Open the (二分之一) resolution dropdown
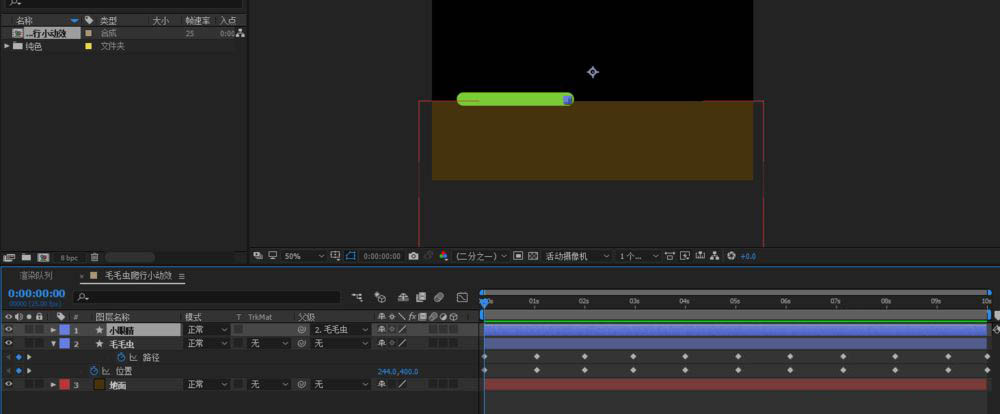1000x414 pixels. [x=482, y=256]
